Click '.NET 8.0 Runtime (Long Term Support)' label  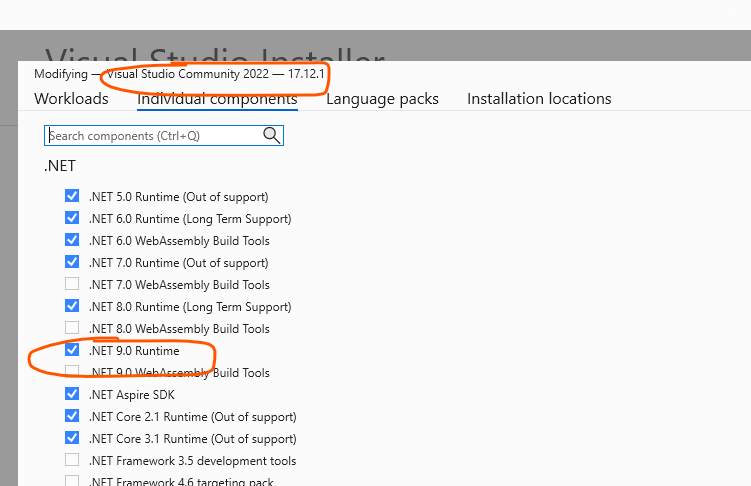click(x=190, y=307)
